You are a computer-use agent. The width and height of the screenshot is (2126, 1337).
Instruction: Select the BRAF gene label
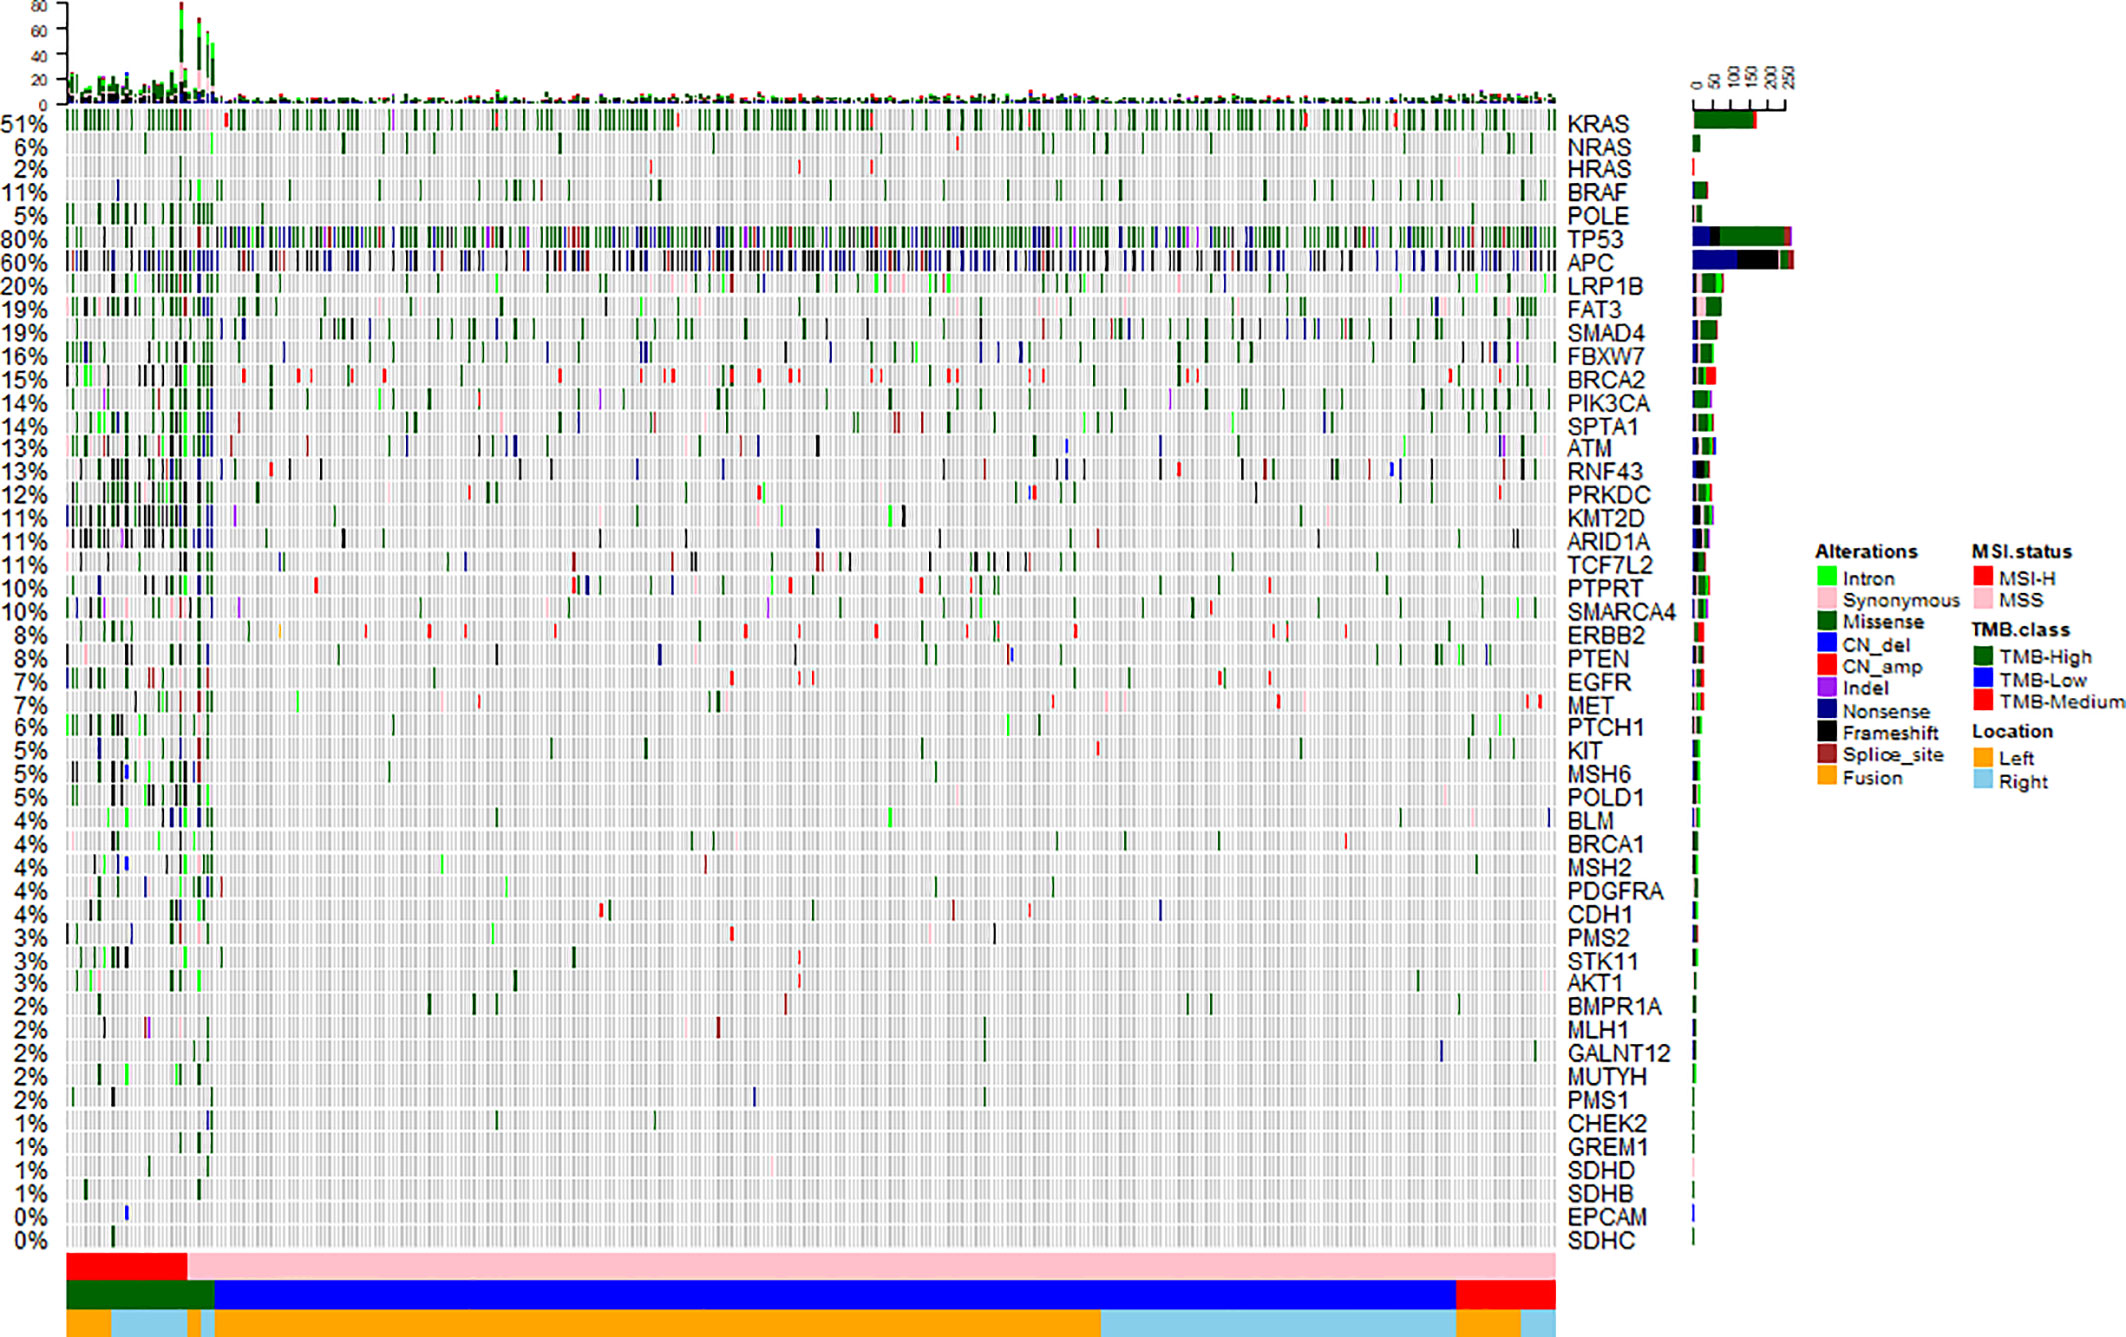tap(1597, 192)
